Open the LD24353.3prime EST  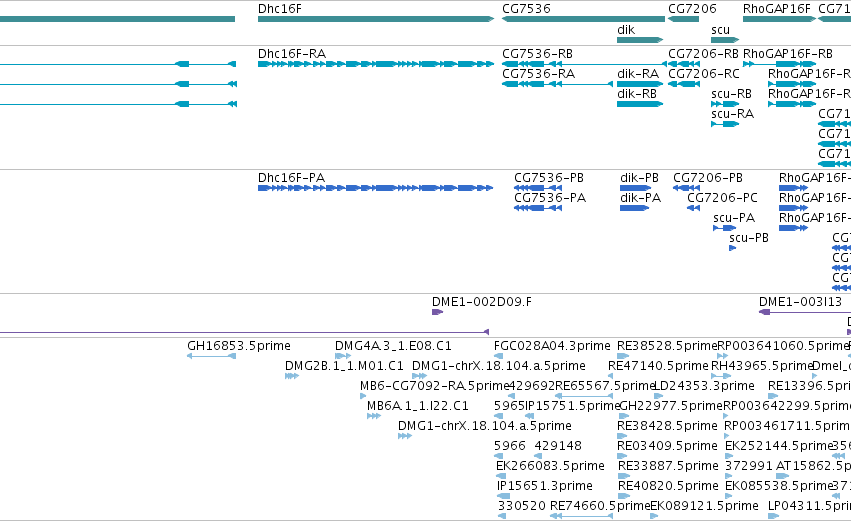point(659,396)
